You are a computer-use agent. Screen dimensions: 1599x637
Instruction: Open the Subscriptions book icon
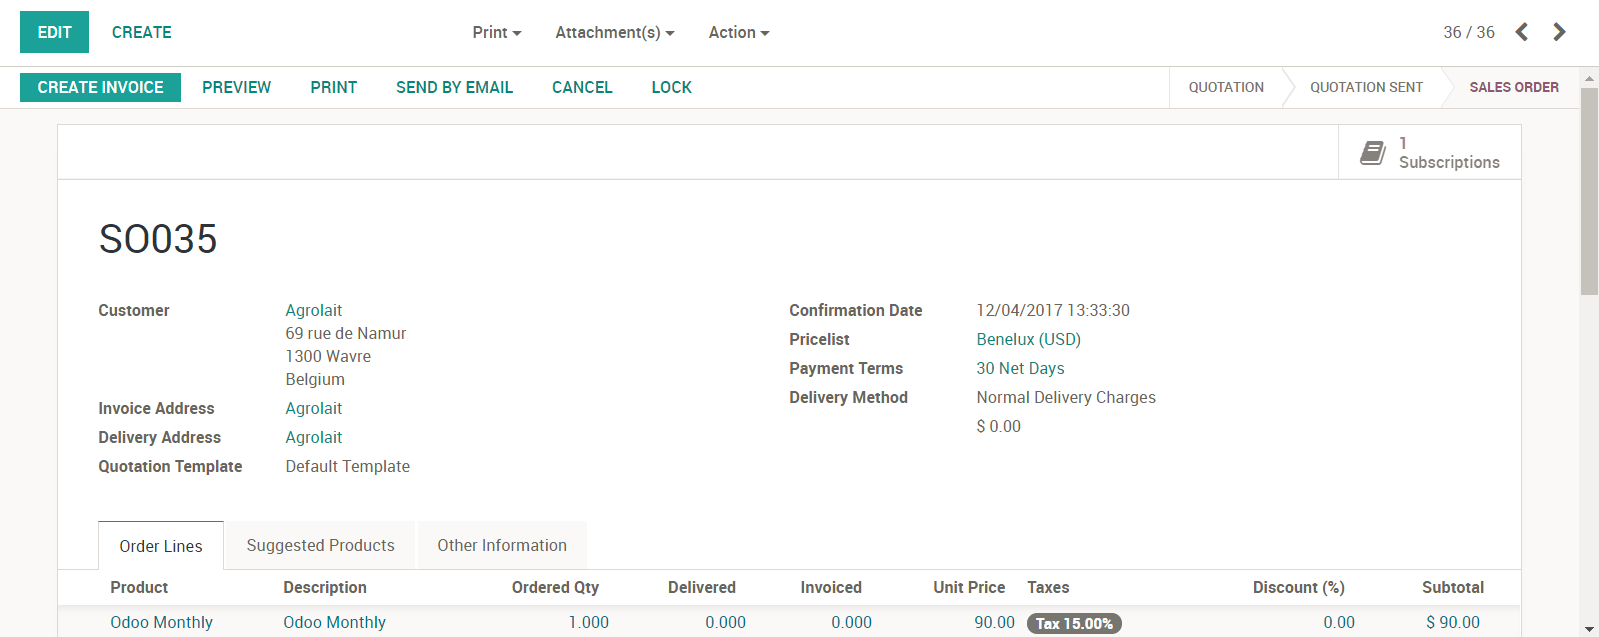[1372, 153]
